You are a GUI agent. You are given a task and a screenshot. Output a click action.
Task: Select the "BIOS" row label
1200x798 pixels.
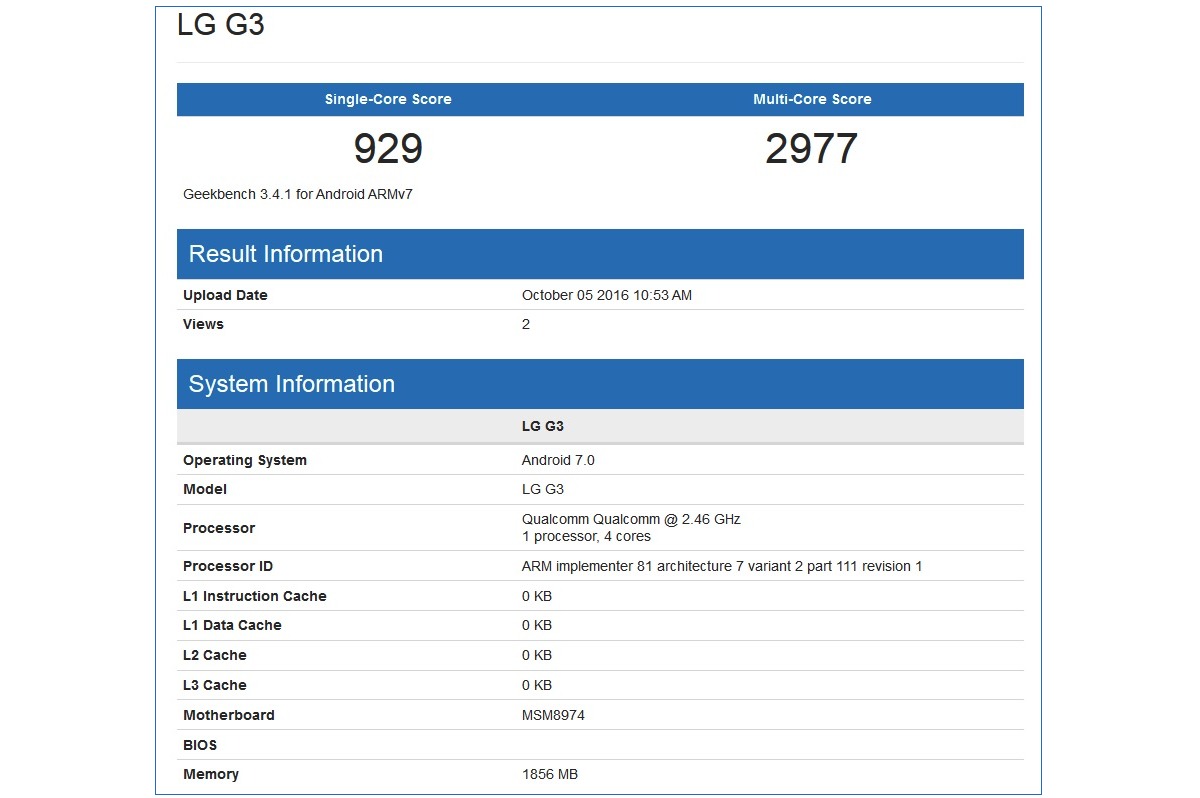tap(200, 745)
